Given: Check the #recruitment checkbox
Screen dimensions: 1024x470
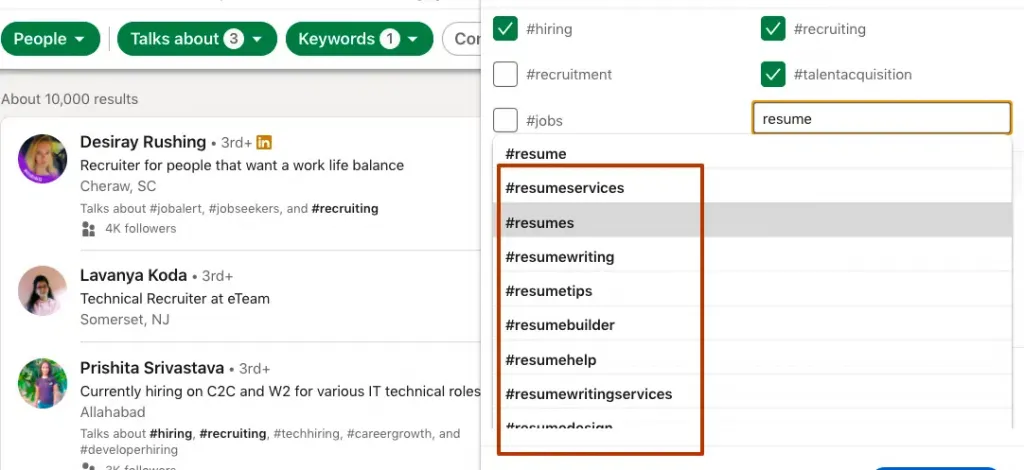Looking at the screenshot, I should 505,74.
